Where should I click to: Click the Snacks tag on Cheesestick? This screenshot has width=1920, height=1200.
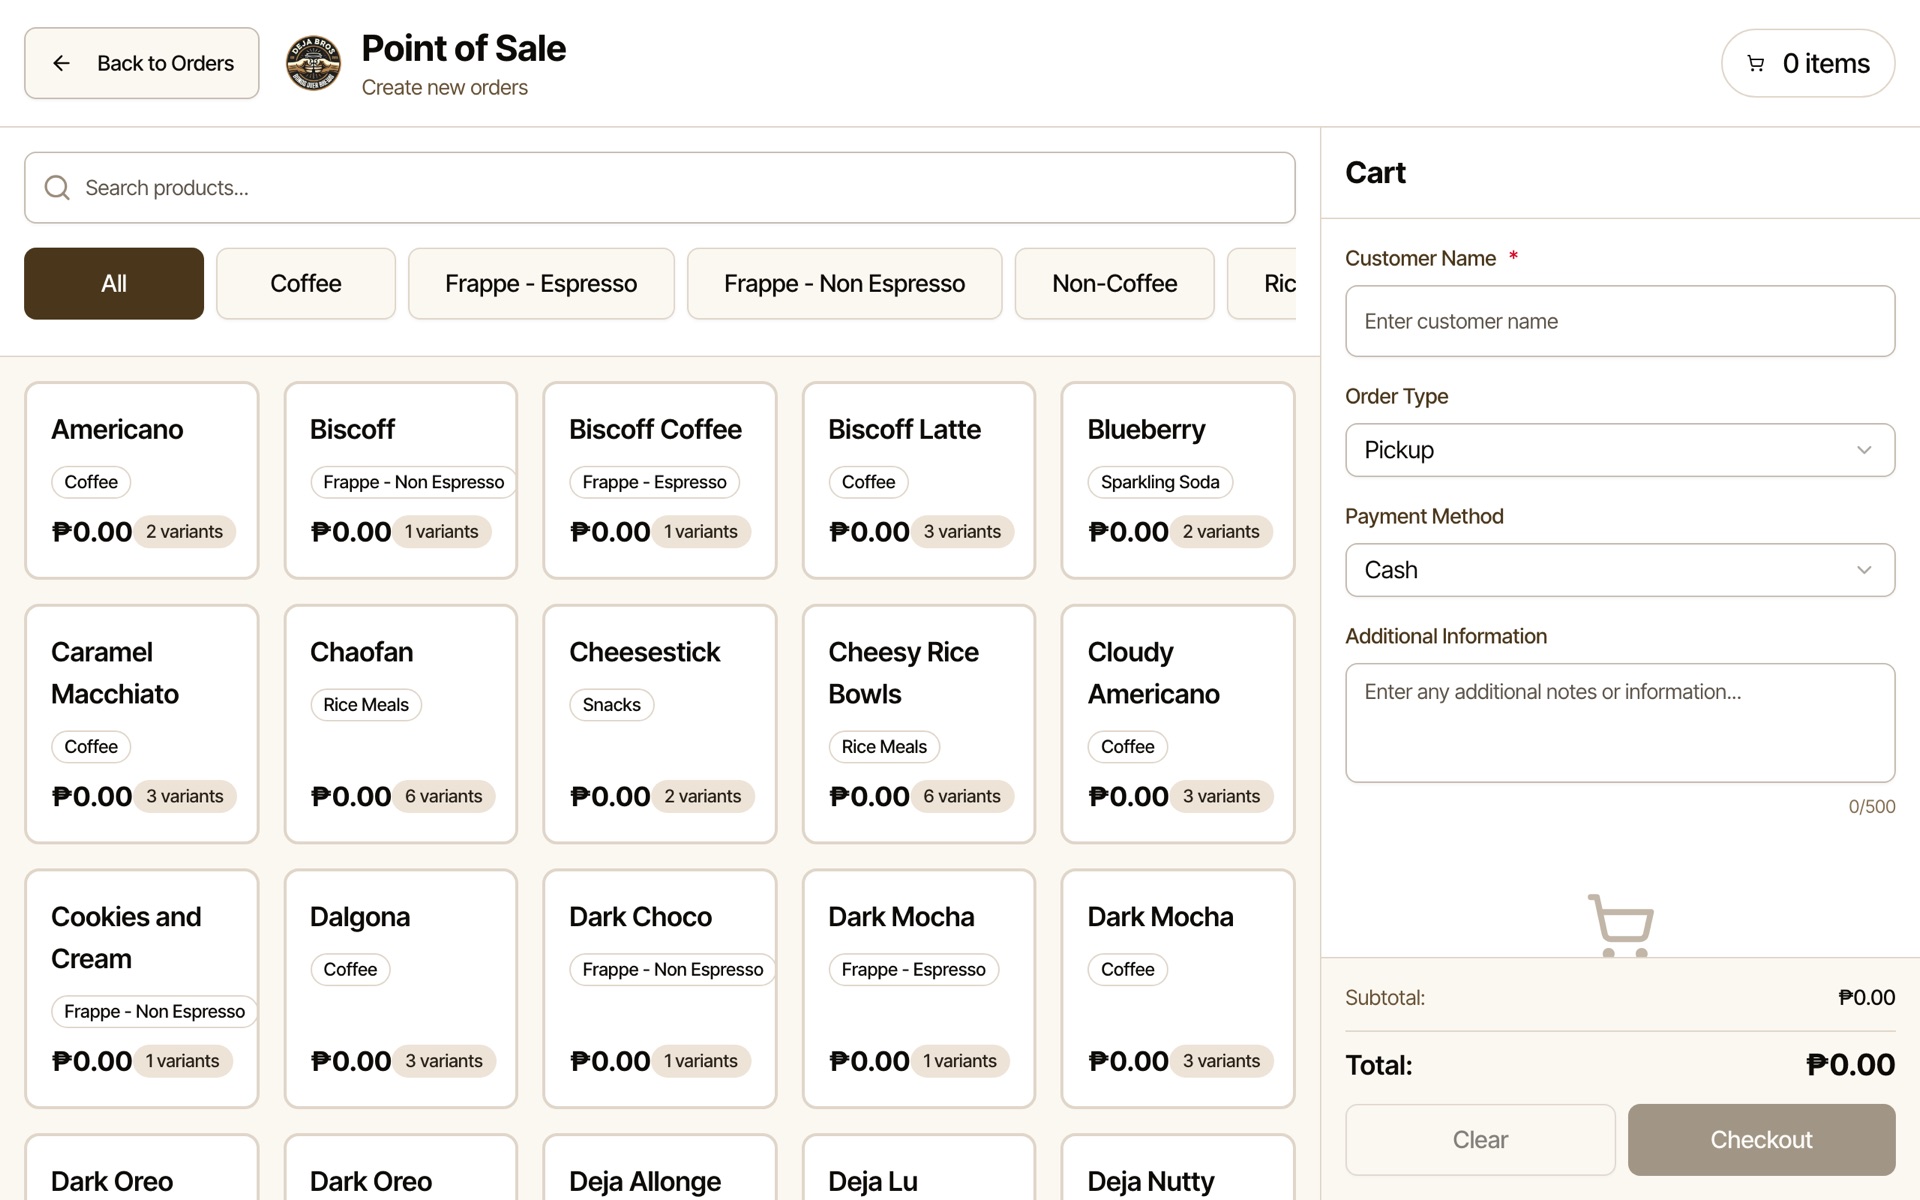point(612,705)
